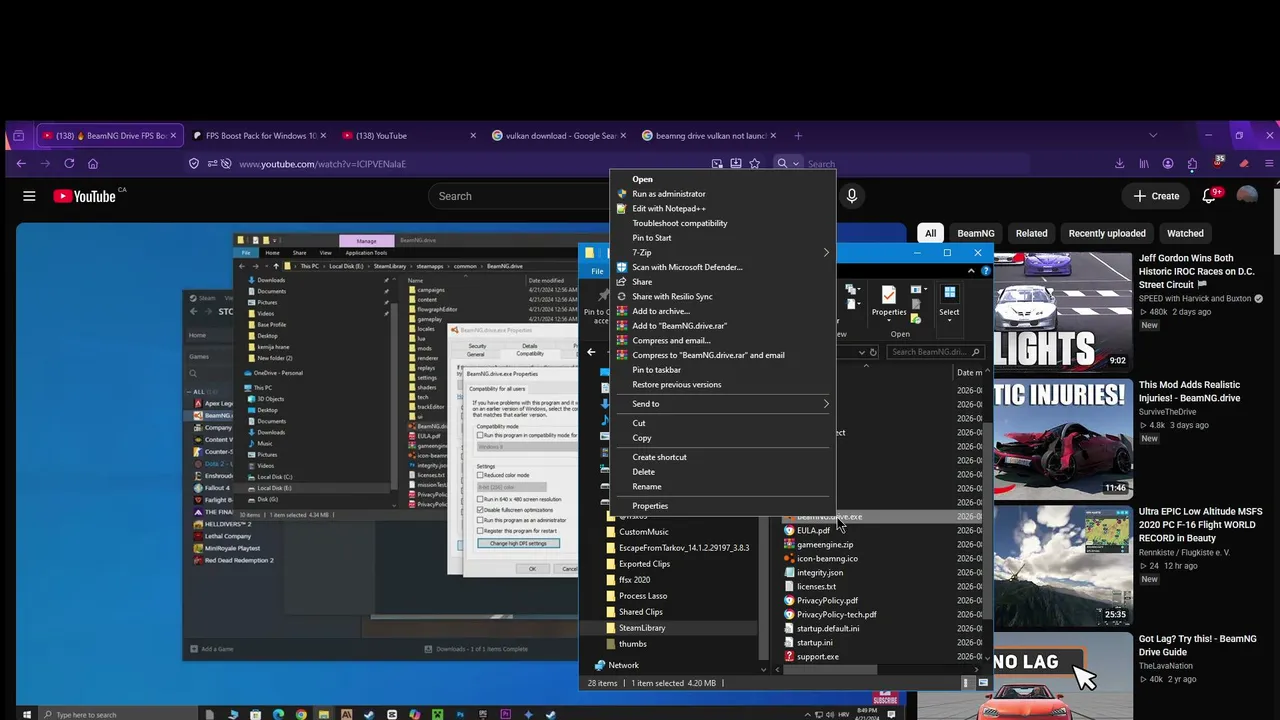Open the browser library icon
The height and width of the screenshot is (720, 1280).
1145,164
